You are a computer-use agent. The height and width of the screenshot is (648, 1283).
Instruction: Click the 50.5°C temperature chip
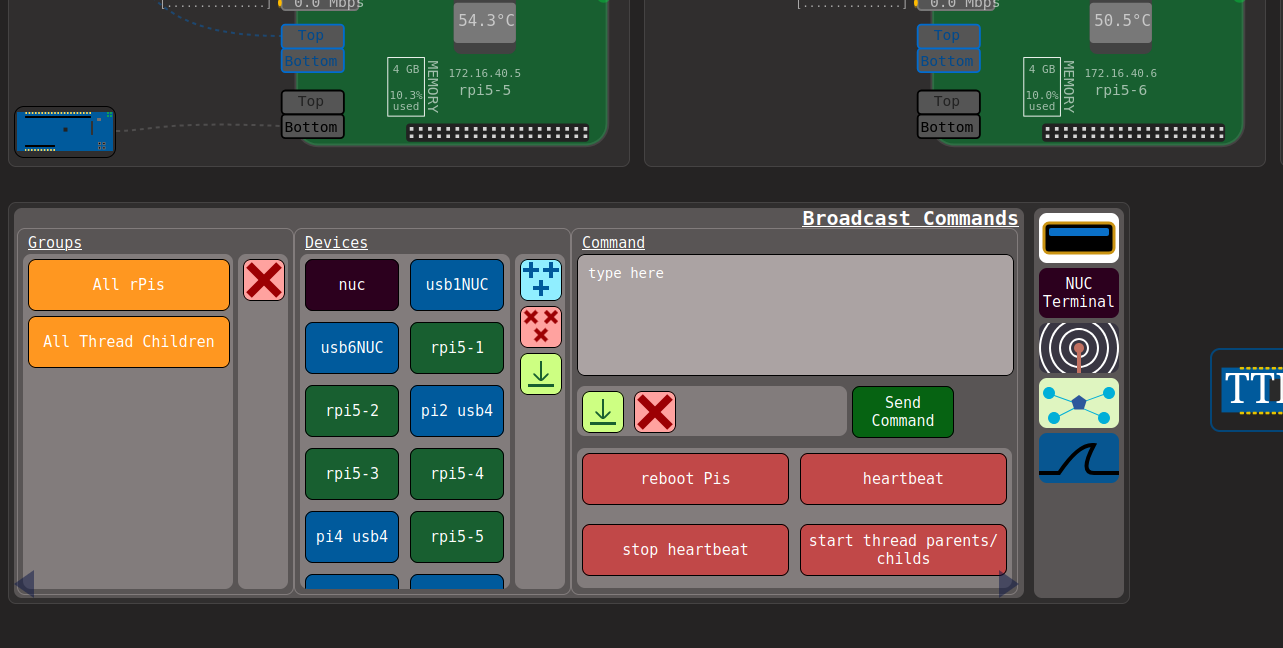coord(1121,22)
